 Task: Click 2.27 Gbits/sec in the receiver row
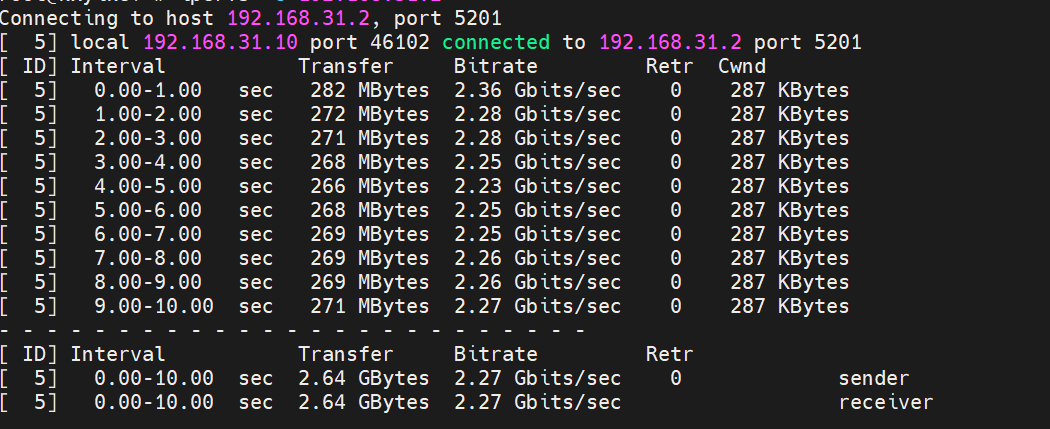[538, 403]
